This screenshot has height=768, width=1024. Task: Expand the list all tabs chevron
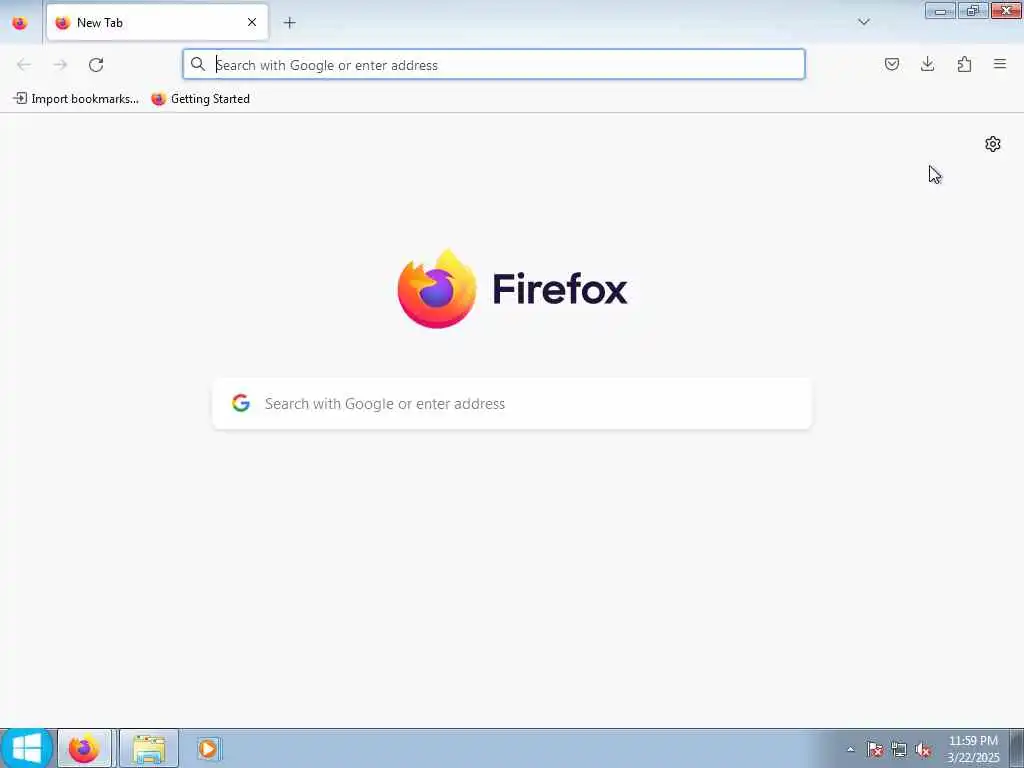click(x=863, y=22)
